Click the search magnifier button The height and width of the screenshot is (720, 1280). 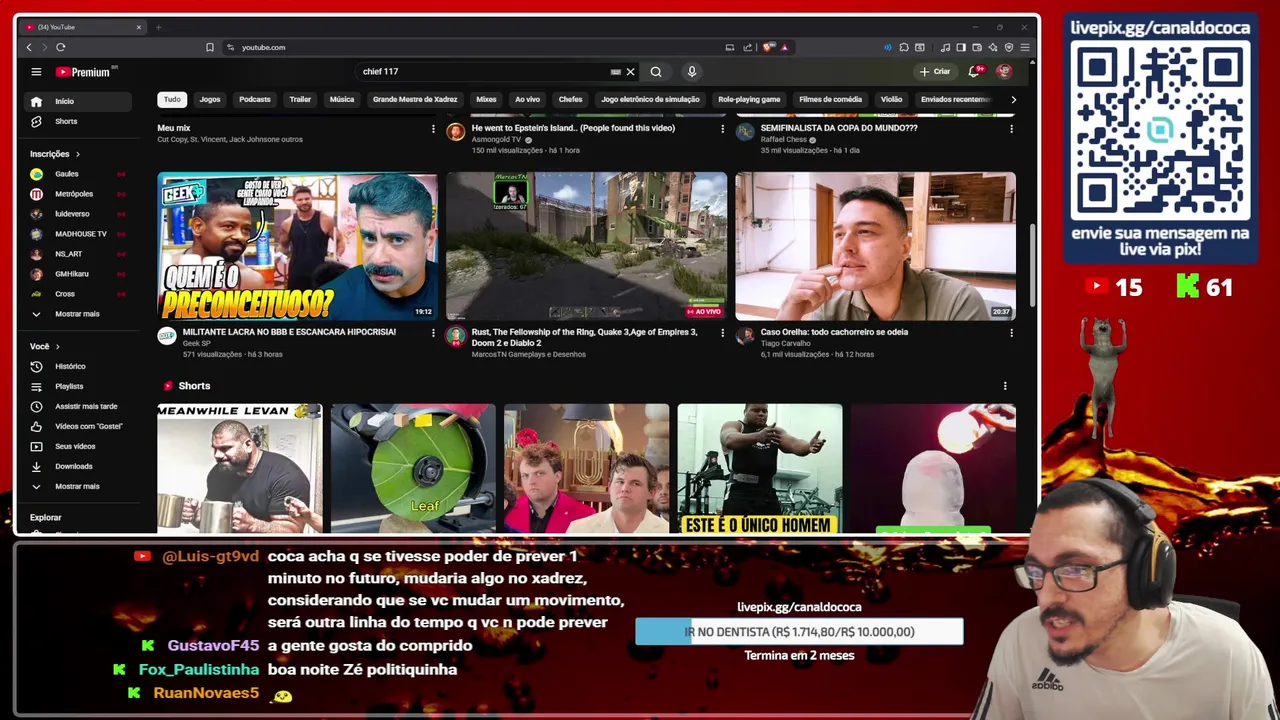pos(656,72)
